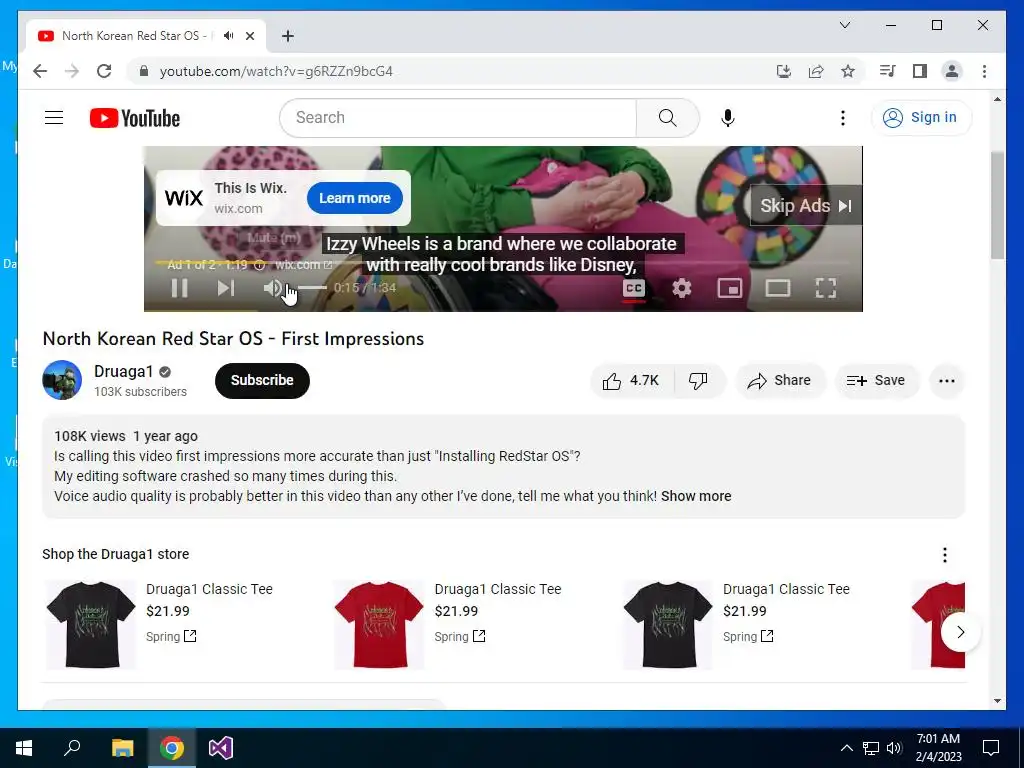Open tab search chevron in title bar

844,25
